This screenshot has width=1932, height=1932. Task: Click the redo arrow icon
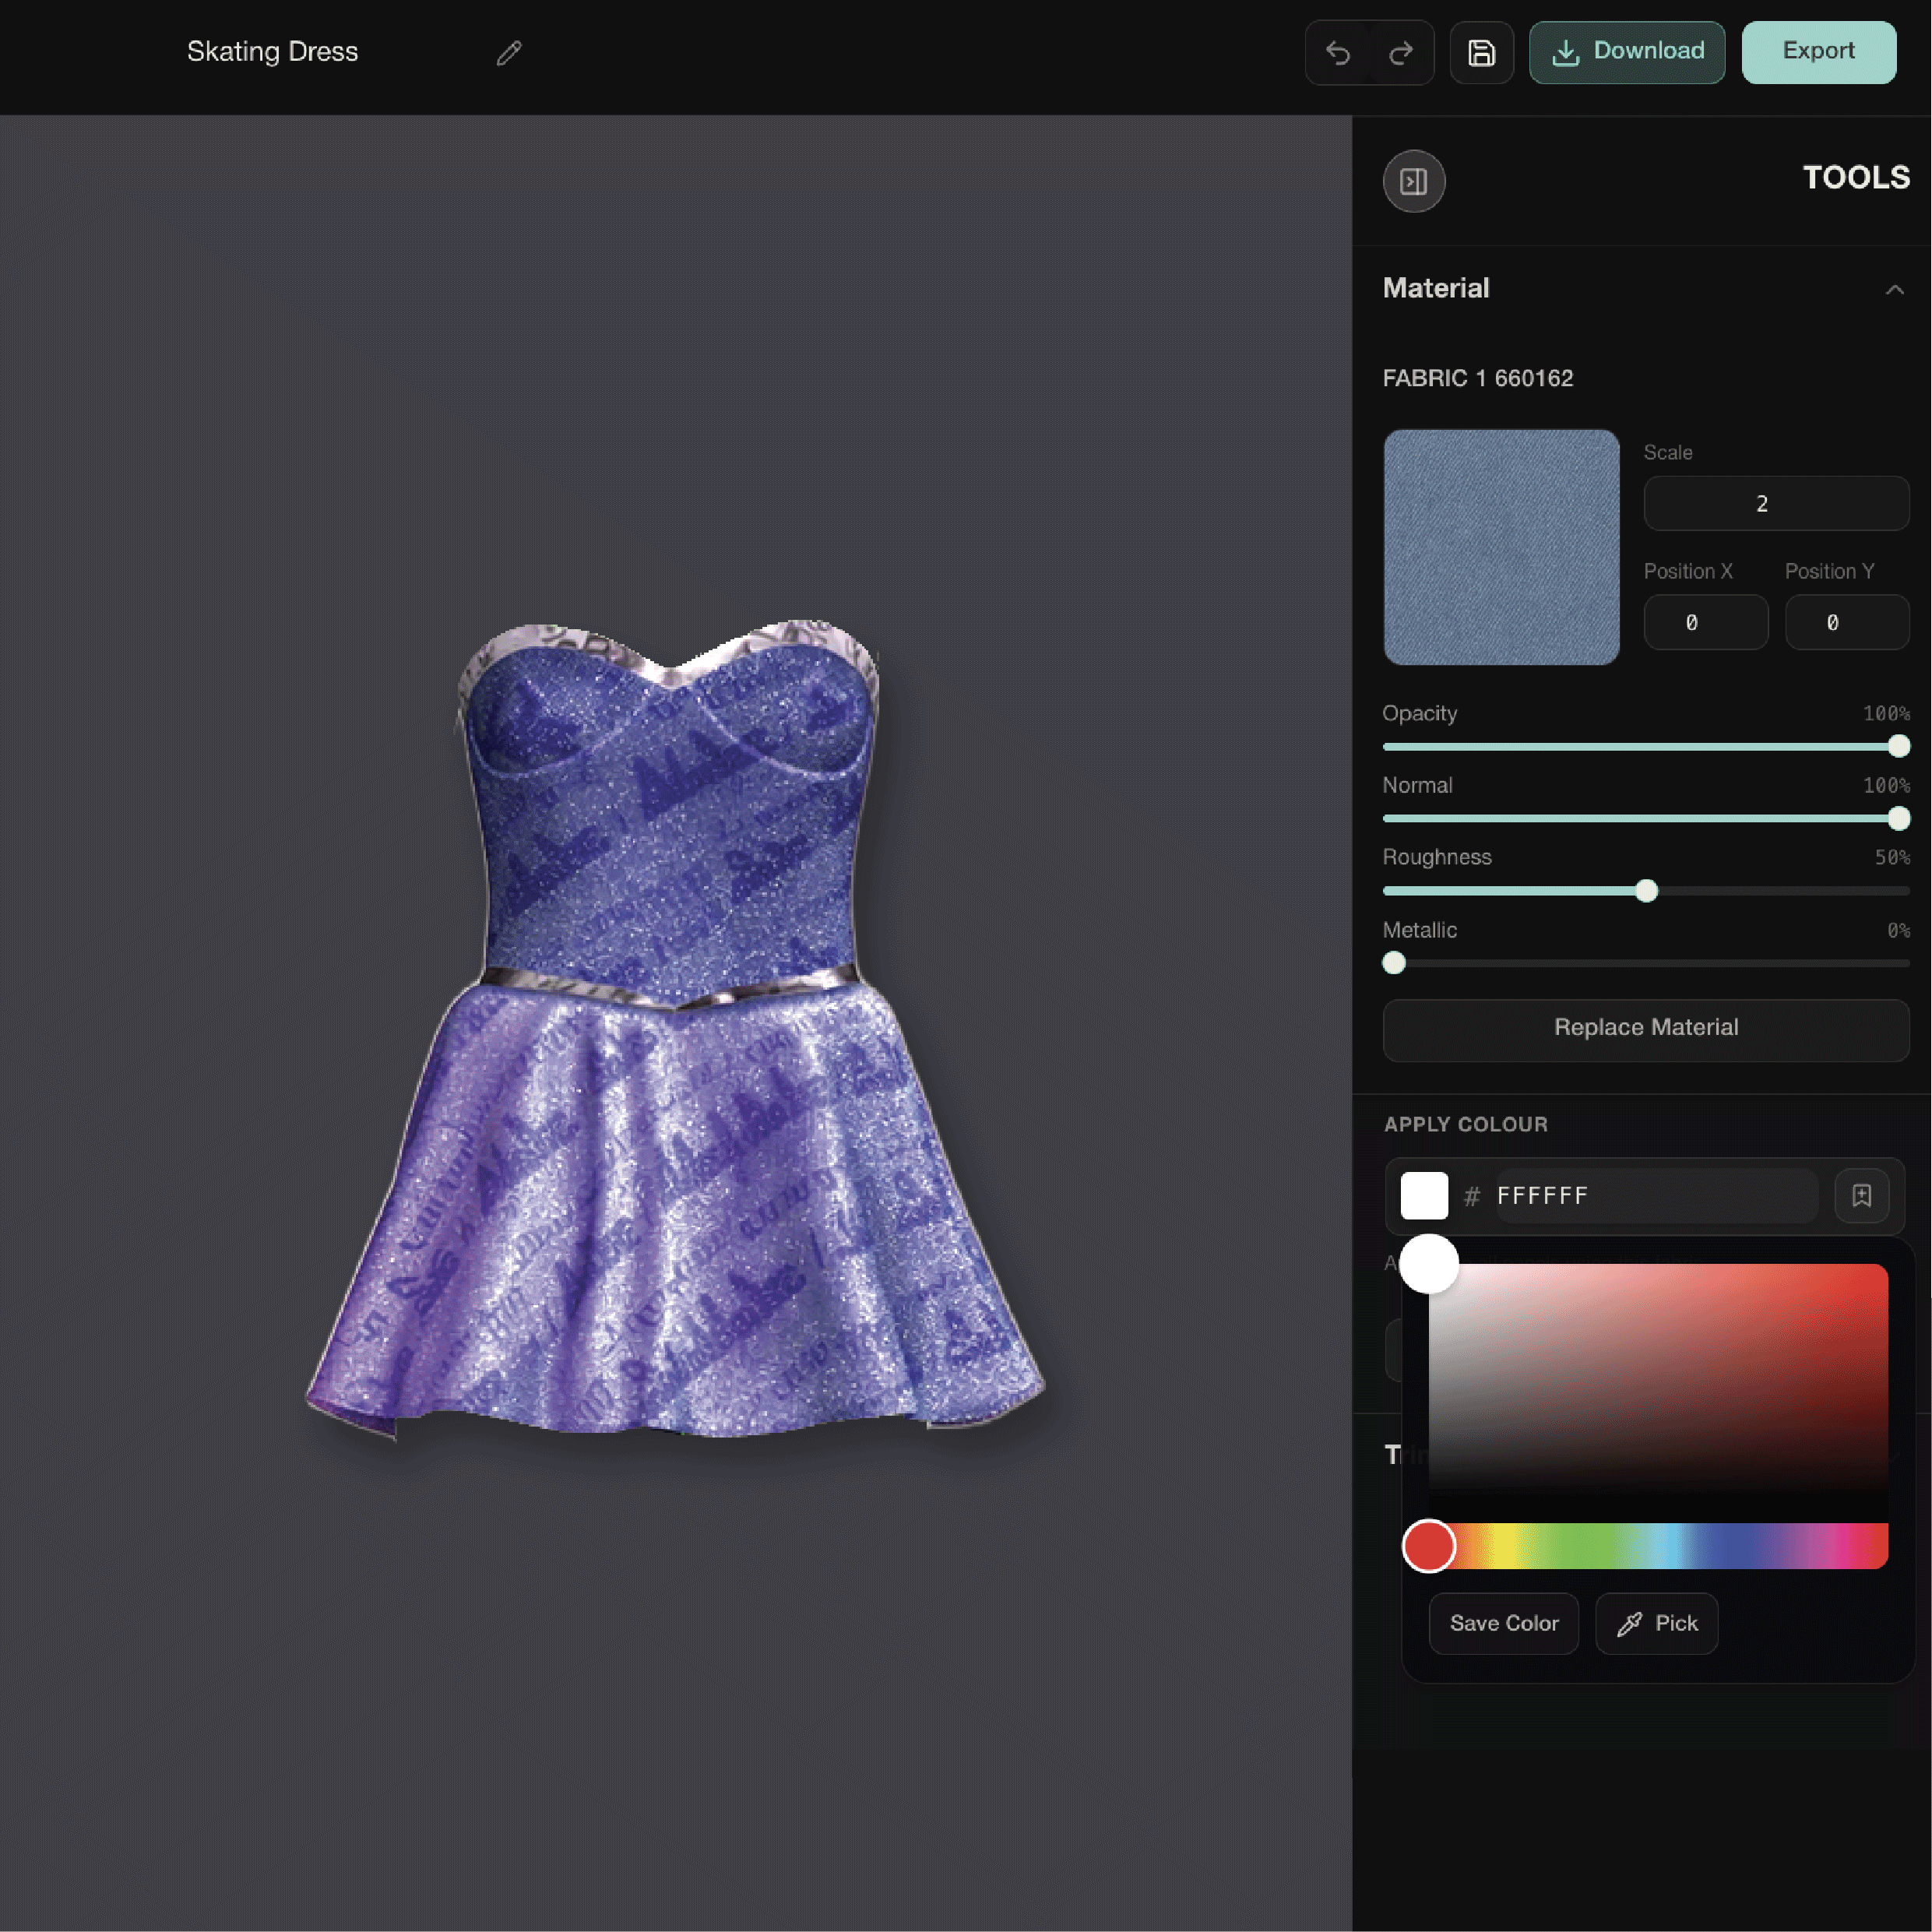pyautogui.click(x=1401, y=53)
